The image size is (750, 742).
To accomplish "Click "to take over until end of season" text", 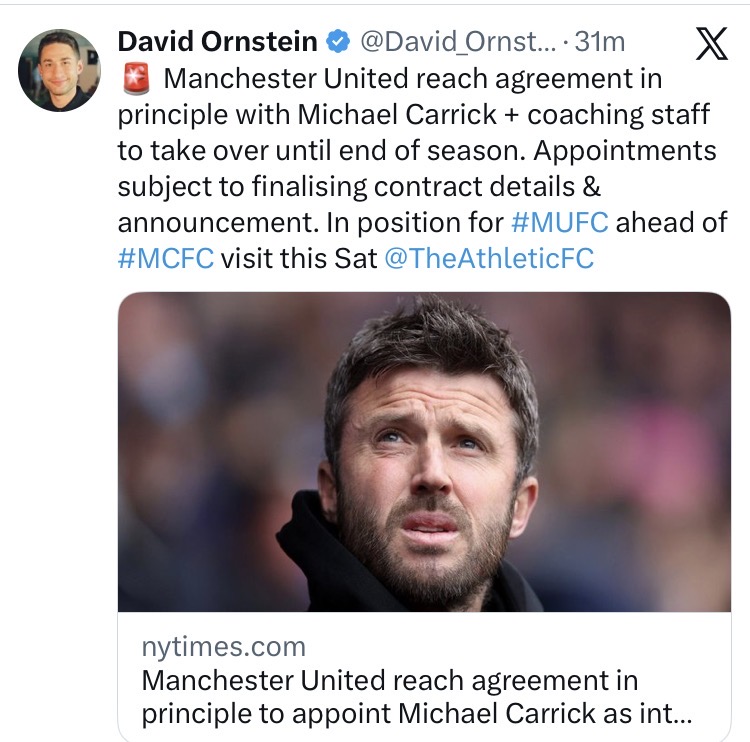I will coord(280,150).
